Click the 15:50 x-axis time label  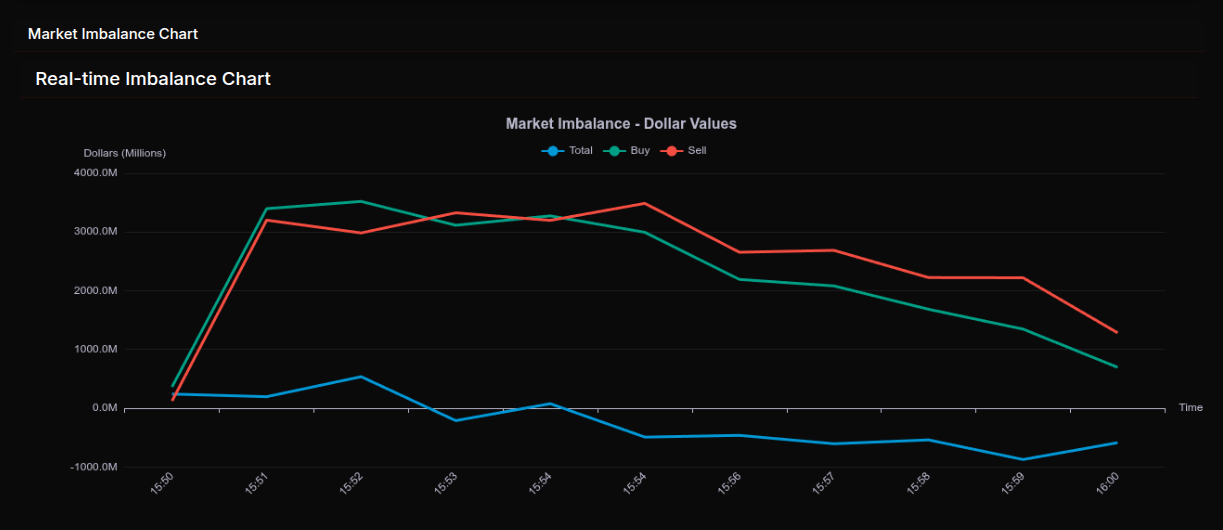click(163, 483)
